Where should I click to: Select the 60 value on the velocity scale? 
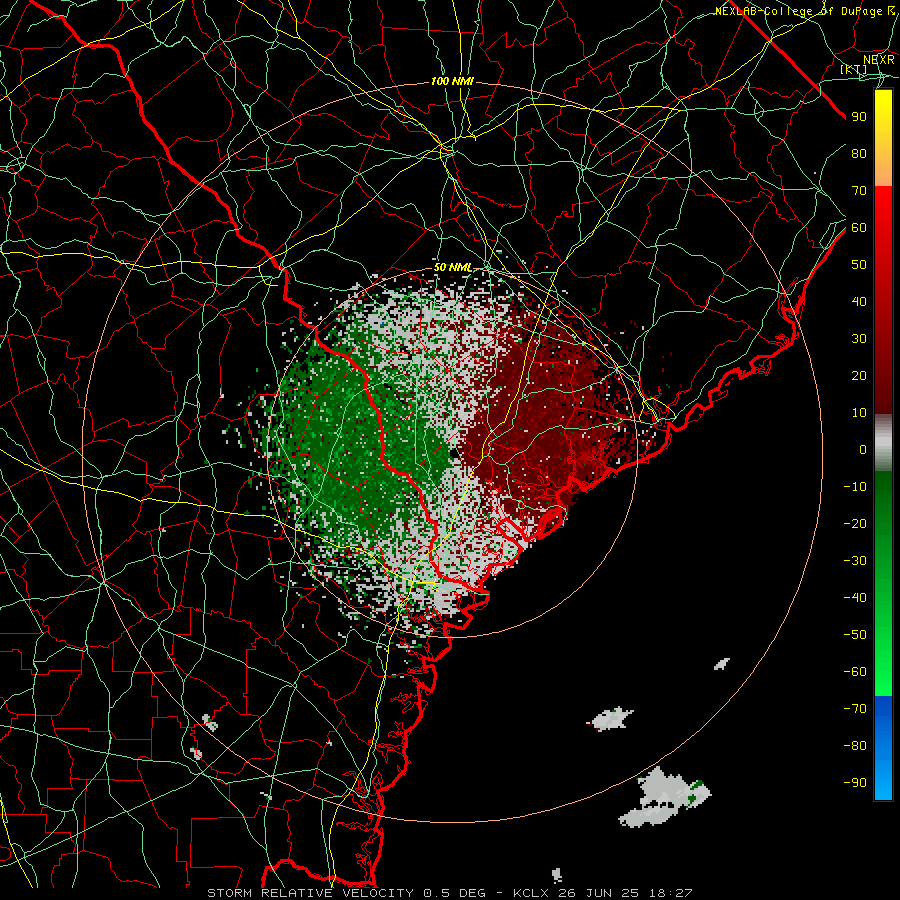(859, 227)
